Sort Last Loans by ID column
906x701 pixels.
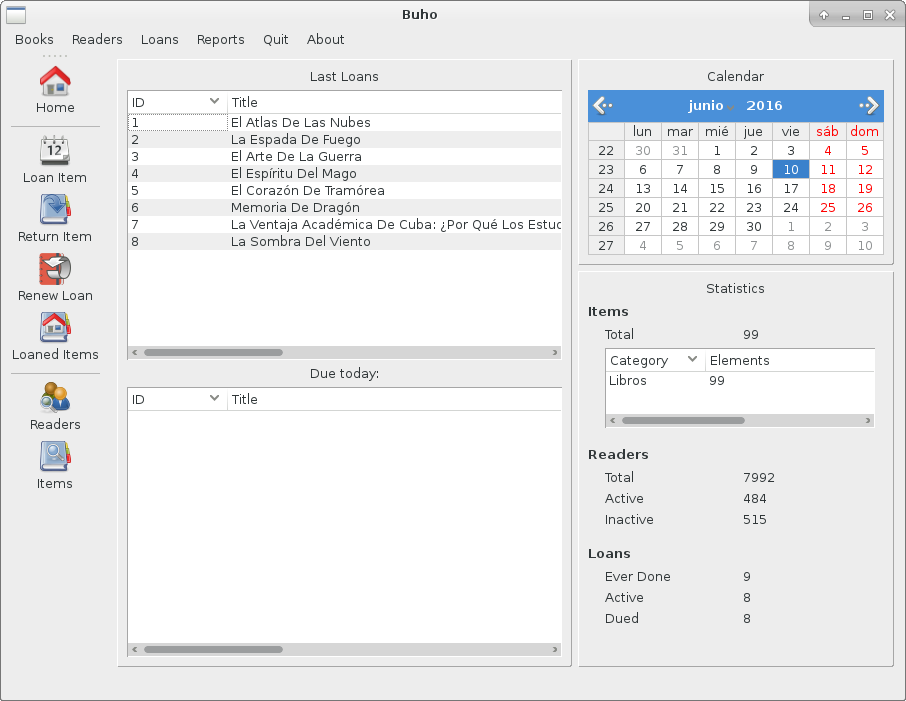click(177, 102)
